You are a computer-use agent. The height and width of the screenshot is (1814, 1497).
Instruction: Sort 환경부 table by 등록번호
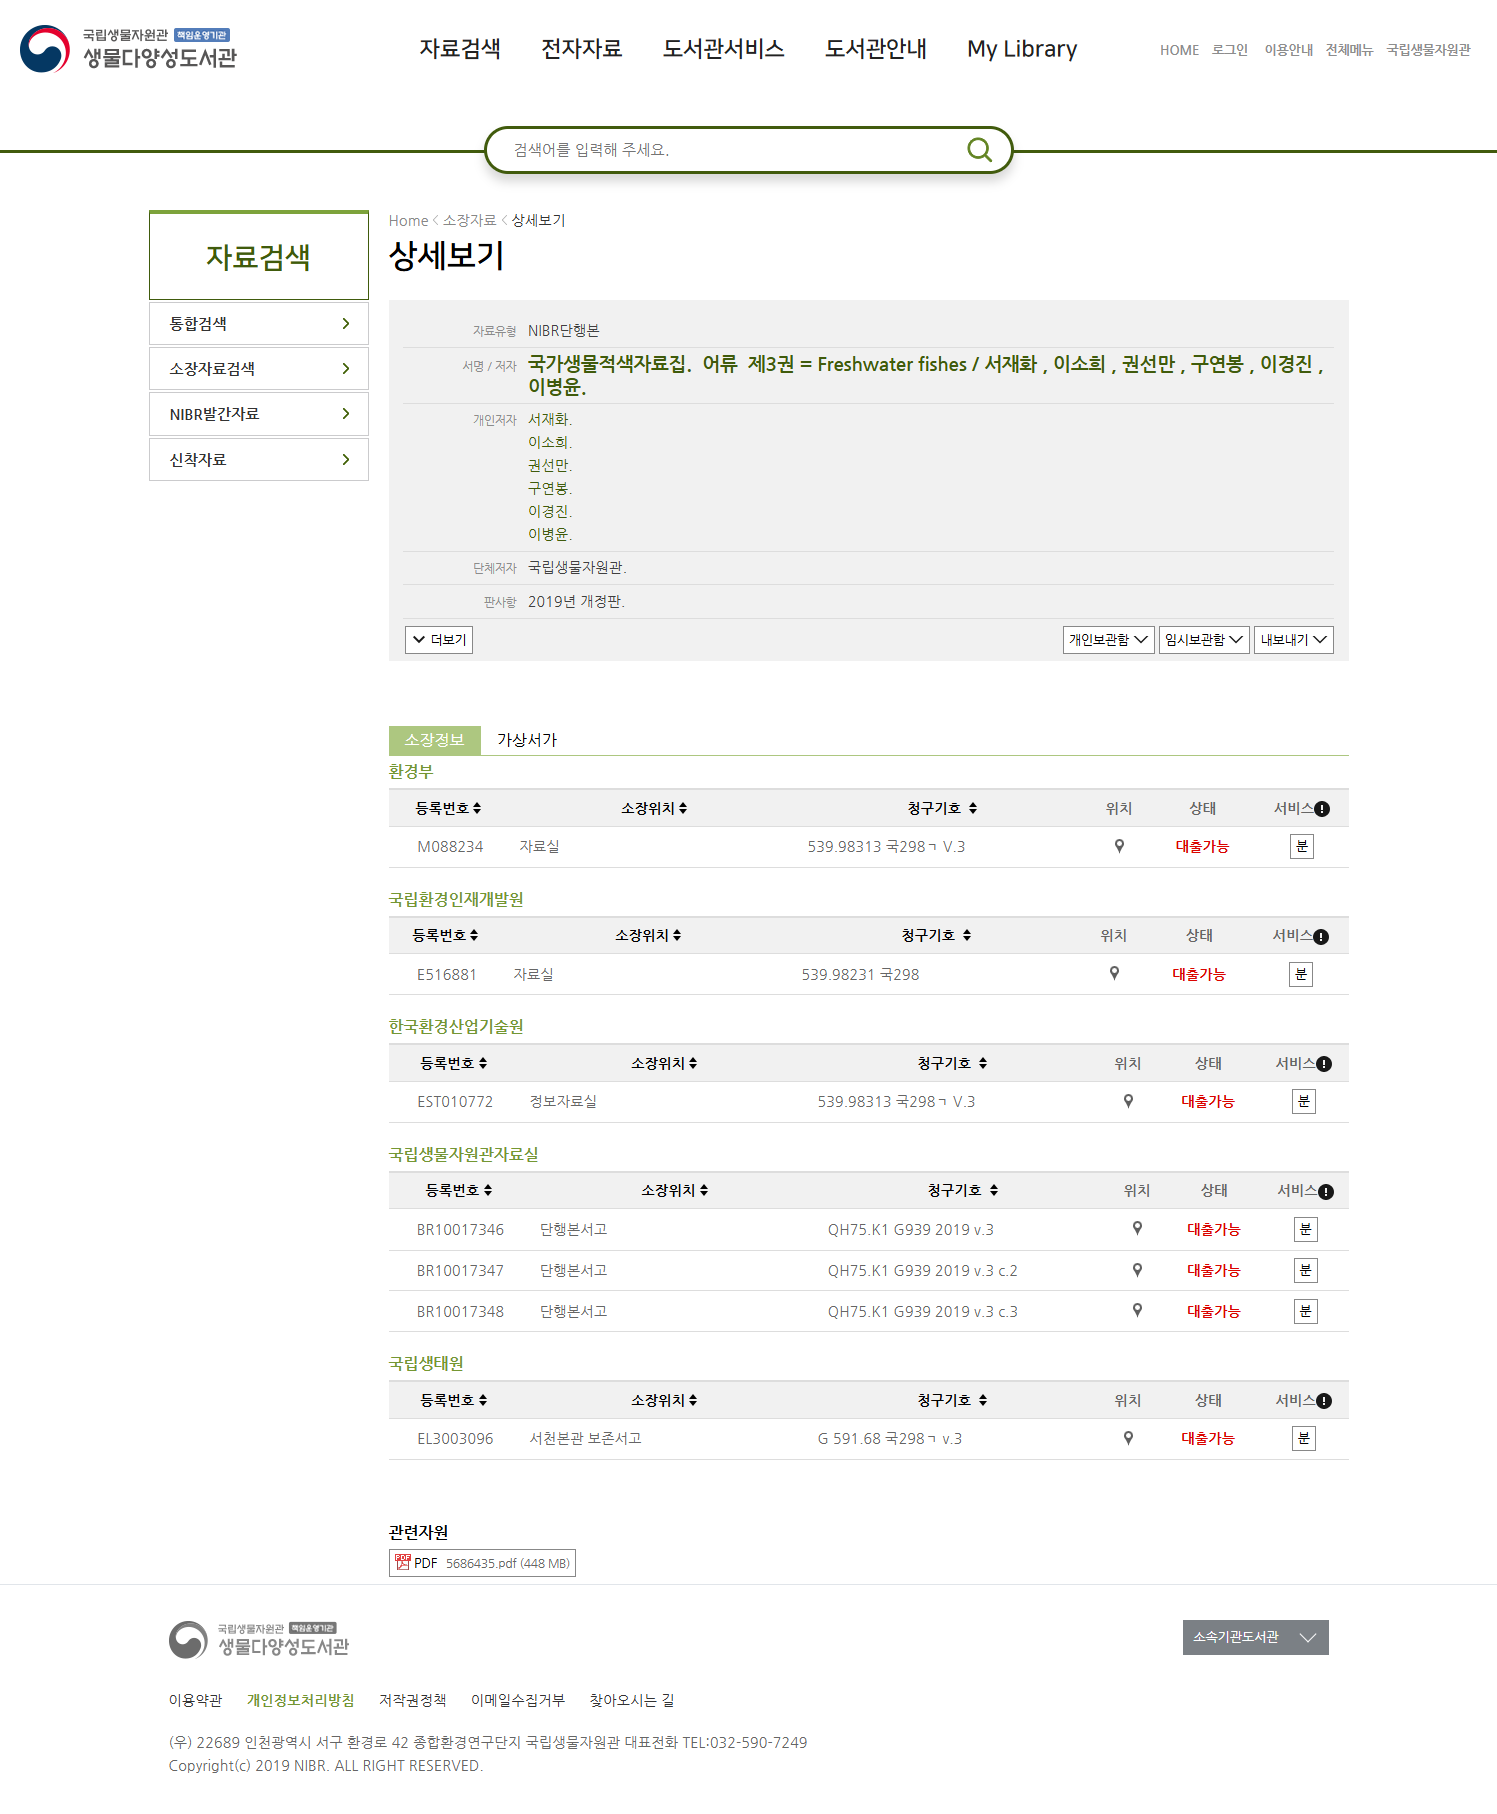click(x=448, y=808)
